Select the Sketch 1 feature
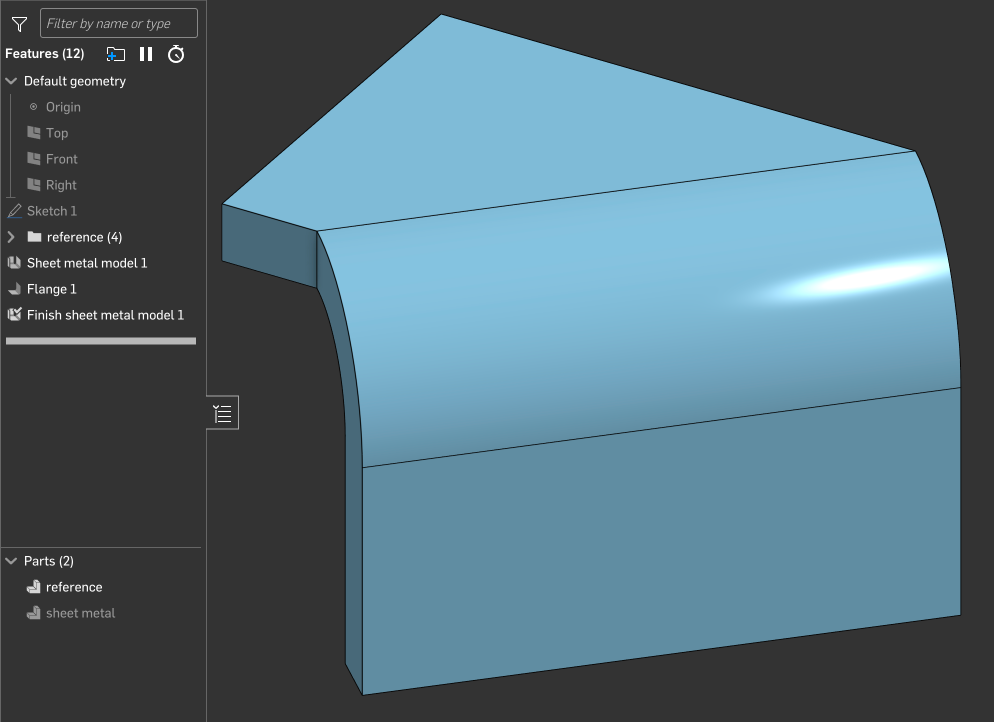This screenshot has height=722, width=994. [x=51, y=211]
